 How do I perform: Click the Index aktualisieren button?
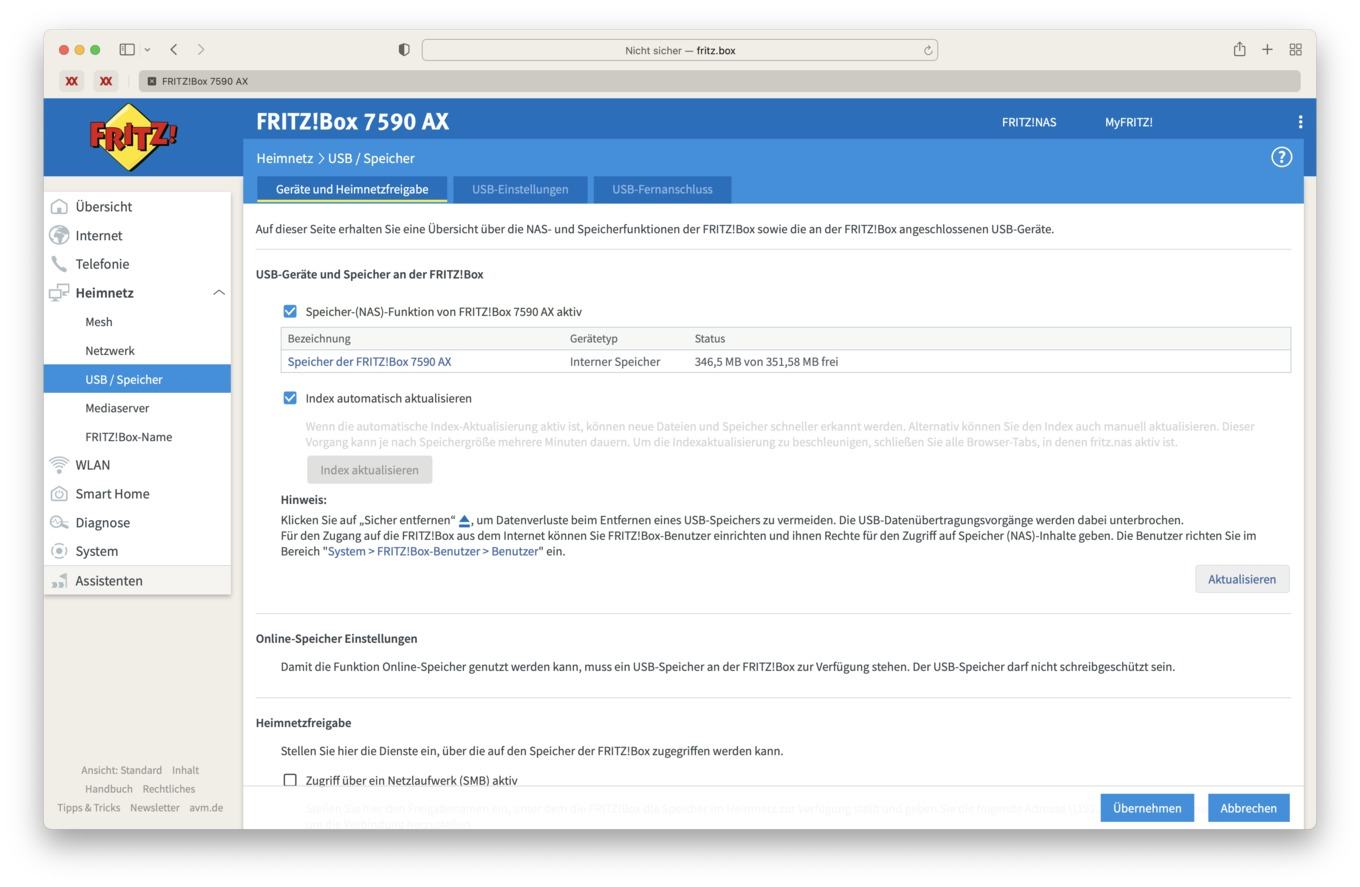369,470
